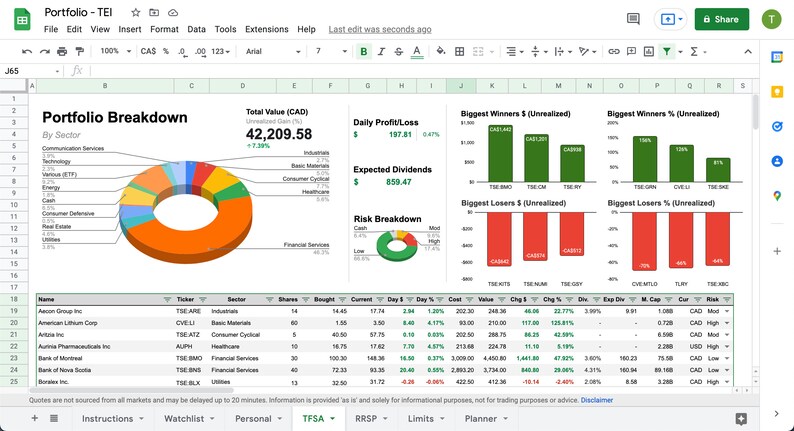The image size is (794, 431).
Task: Switch to the Planner sheet tab
Action: [x=486, y=418]
